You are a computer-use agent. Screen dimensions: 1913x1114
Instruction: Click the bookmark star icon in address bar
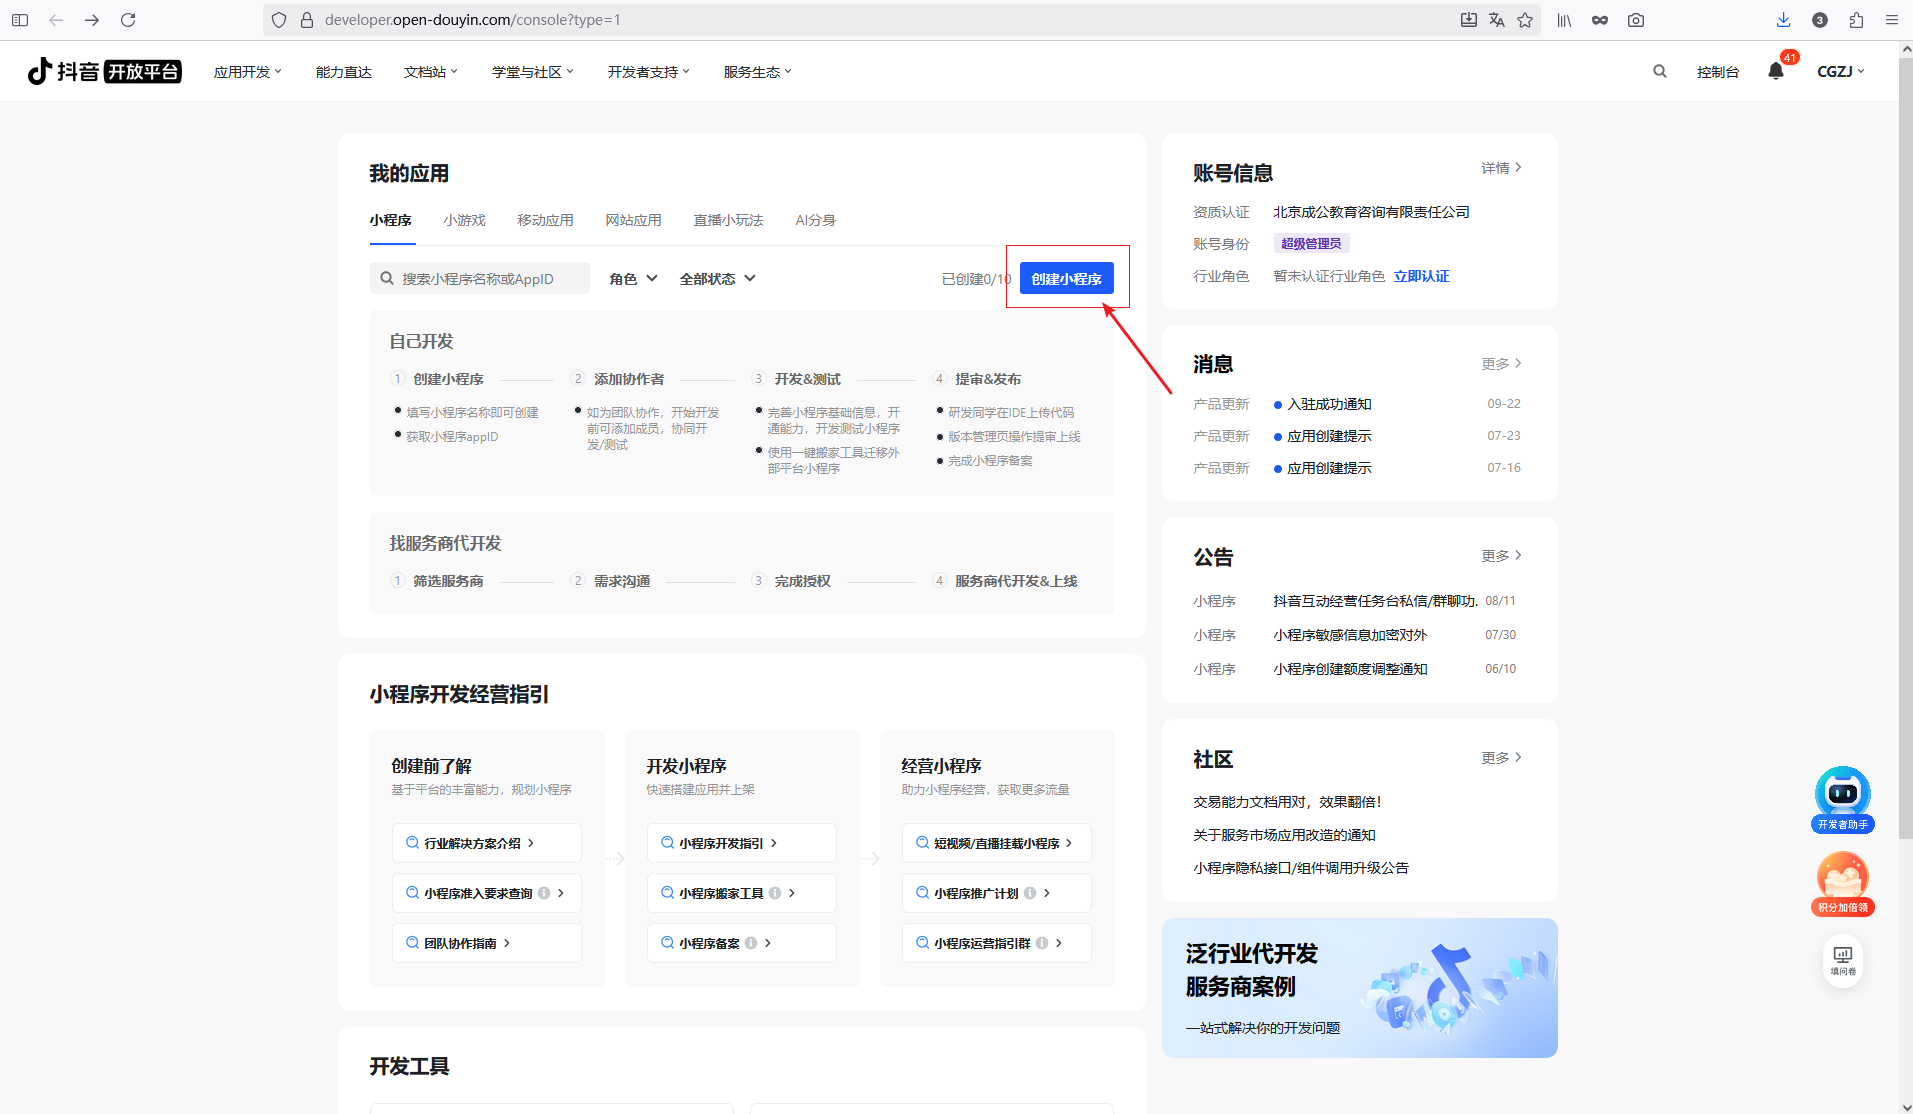(x=1525, y=20)
